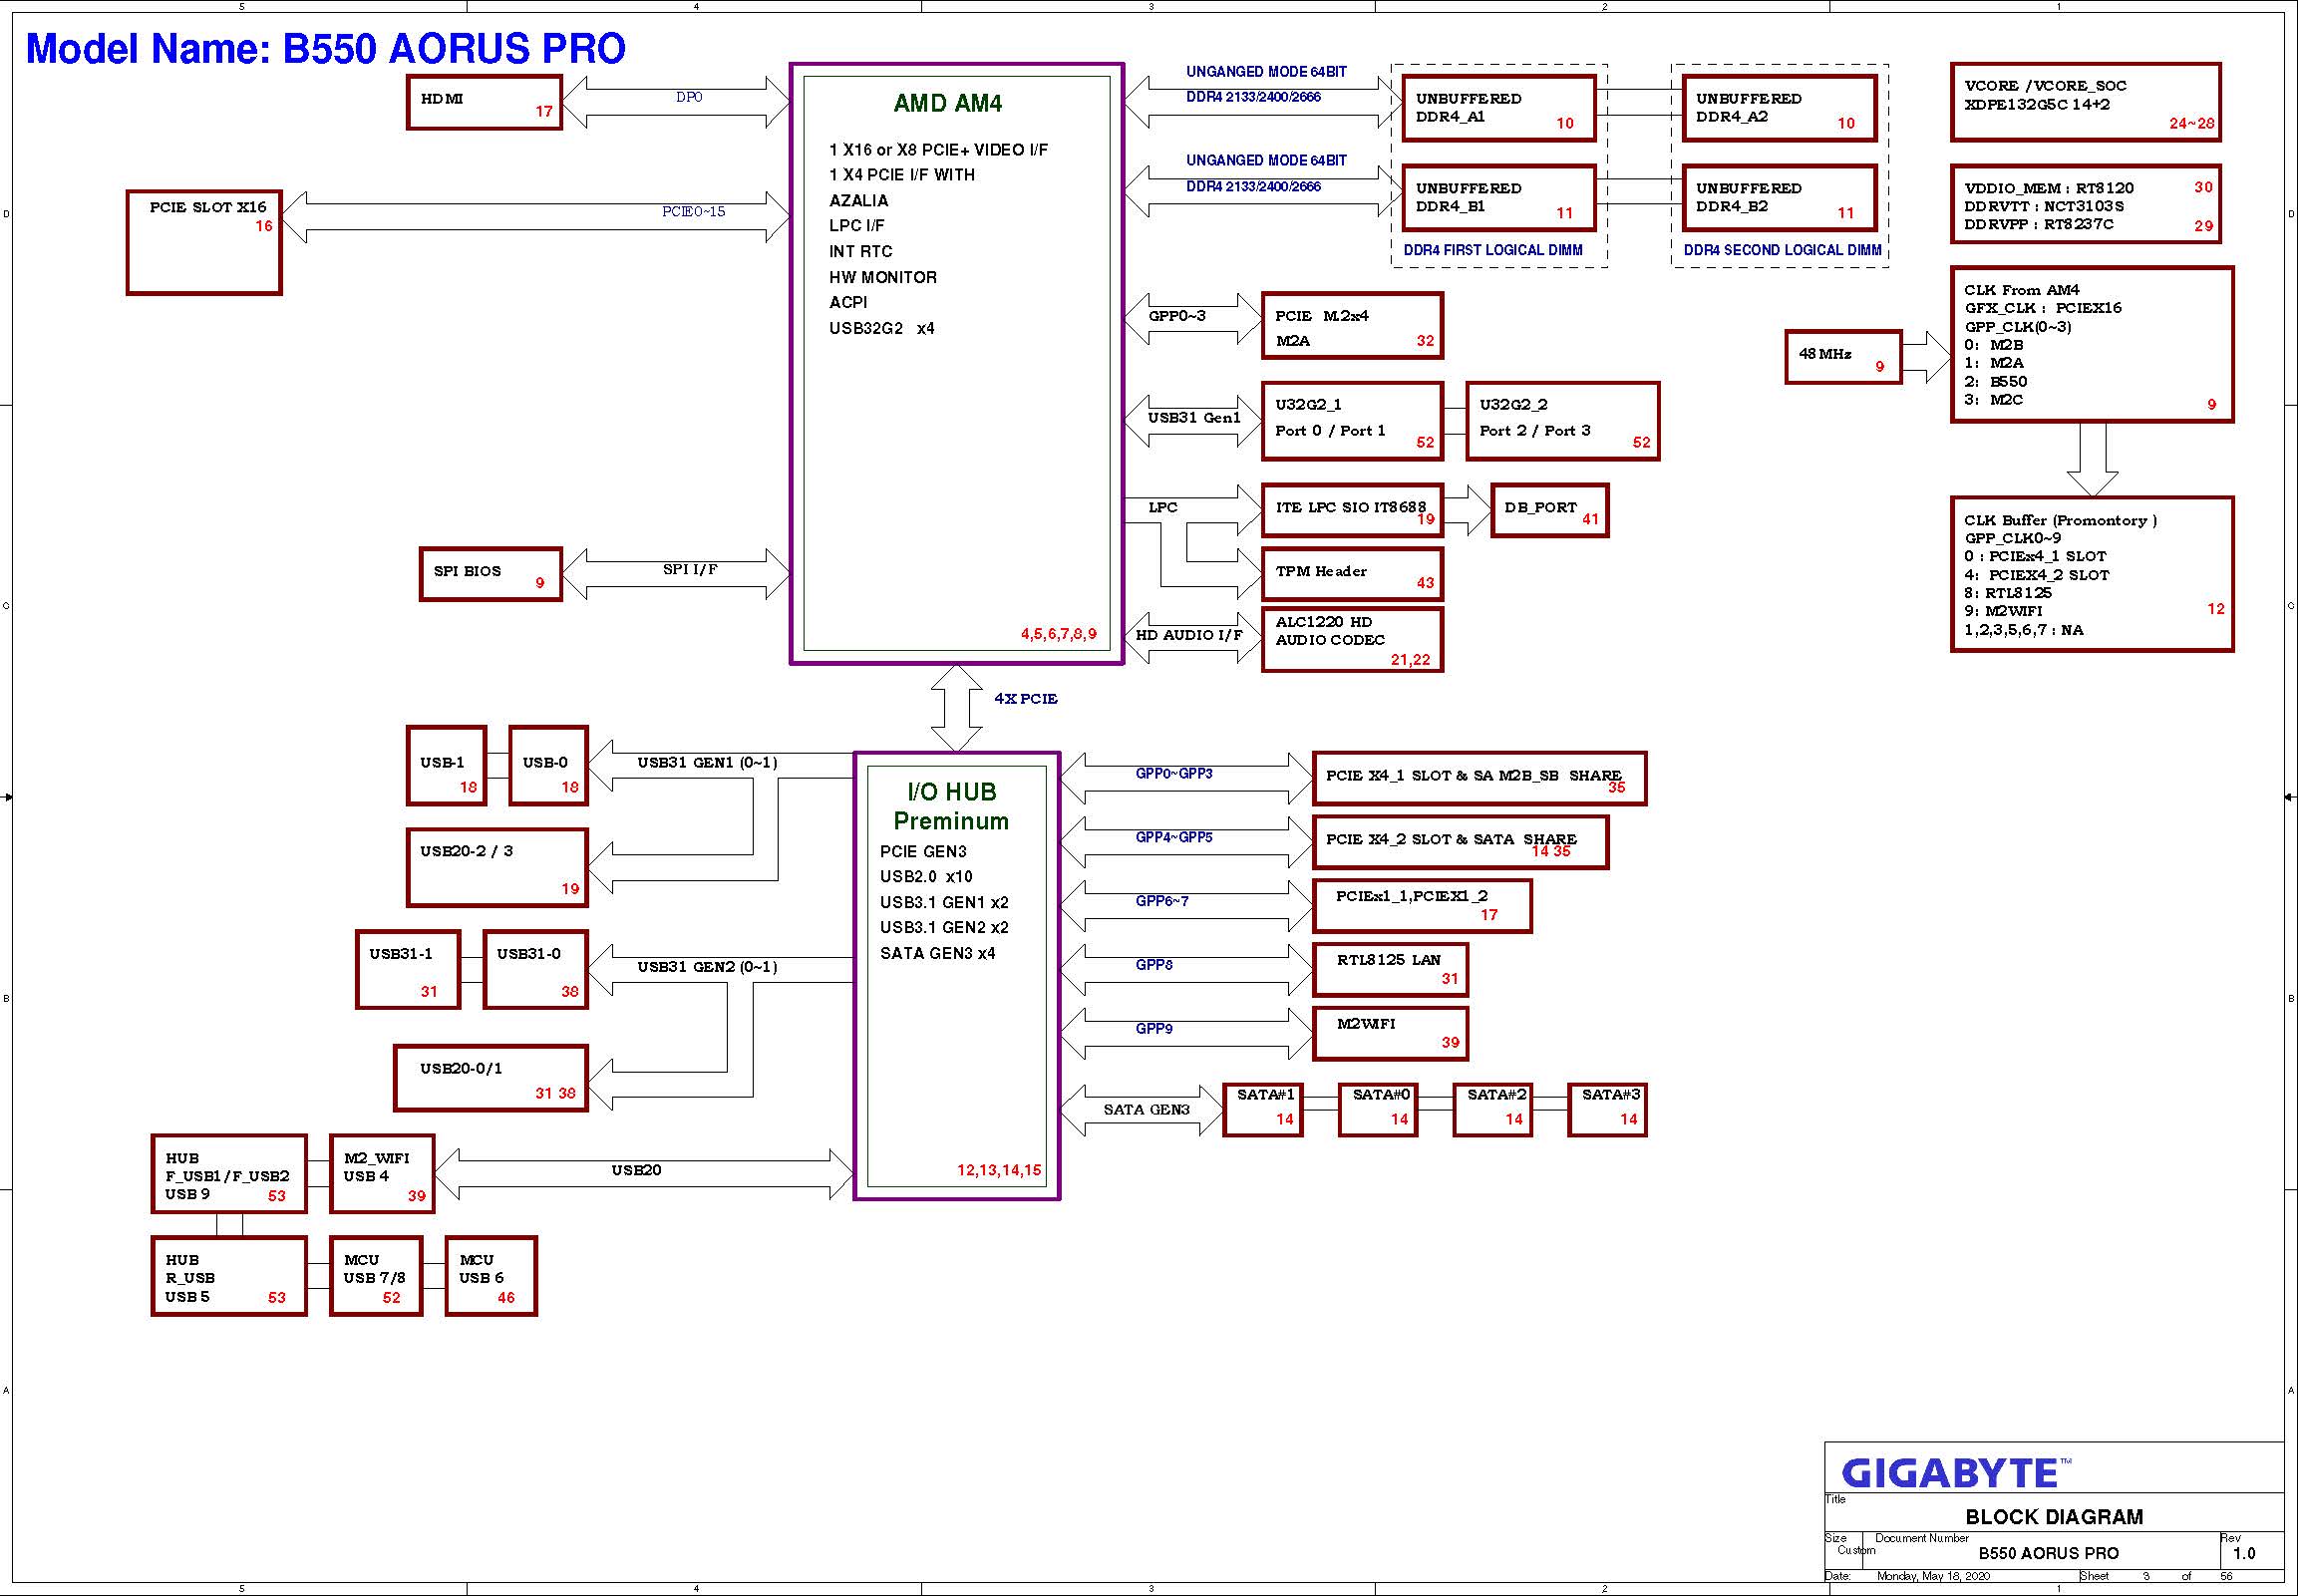Click the M2WIFI block on GPP9
Screen dimensions: 2298x1596
[x=1390, y=1034]
